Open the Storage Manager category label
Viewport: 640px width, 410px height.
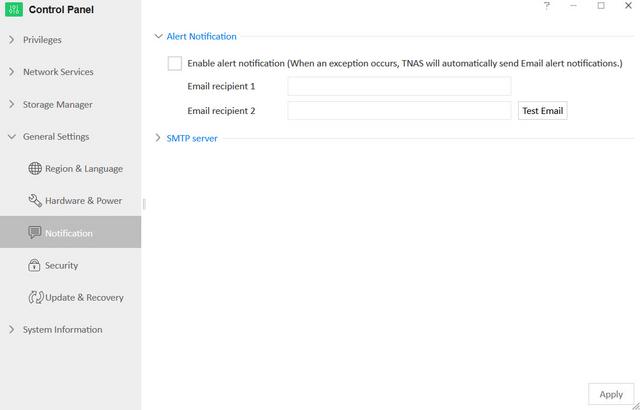pyautogui.click(x=58, y=104)
